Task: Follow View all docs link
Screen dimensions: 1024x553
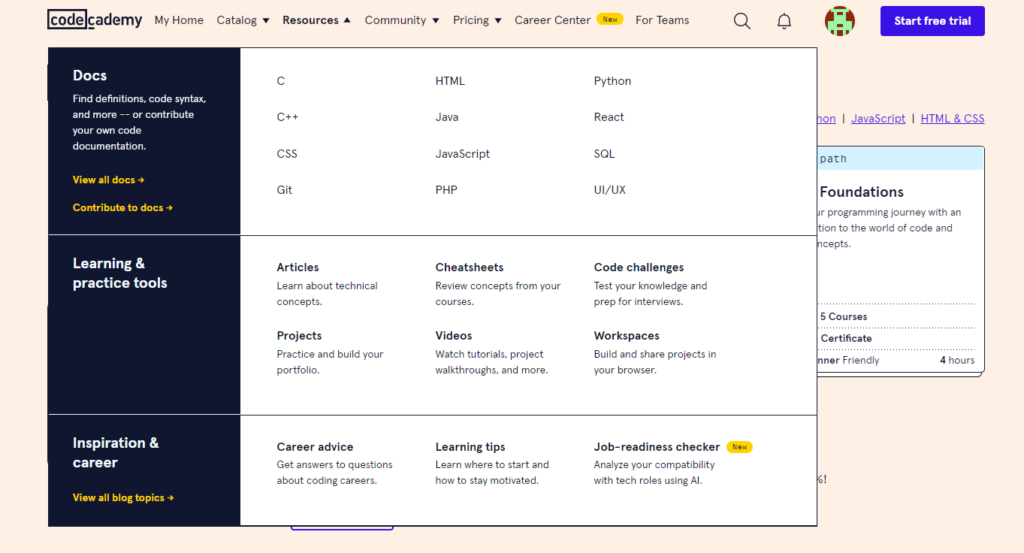Action: coord(108,180)
